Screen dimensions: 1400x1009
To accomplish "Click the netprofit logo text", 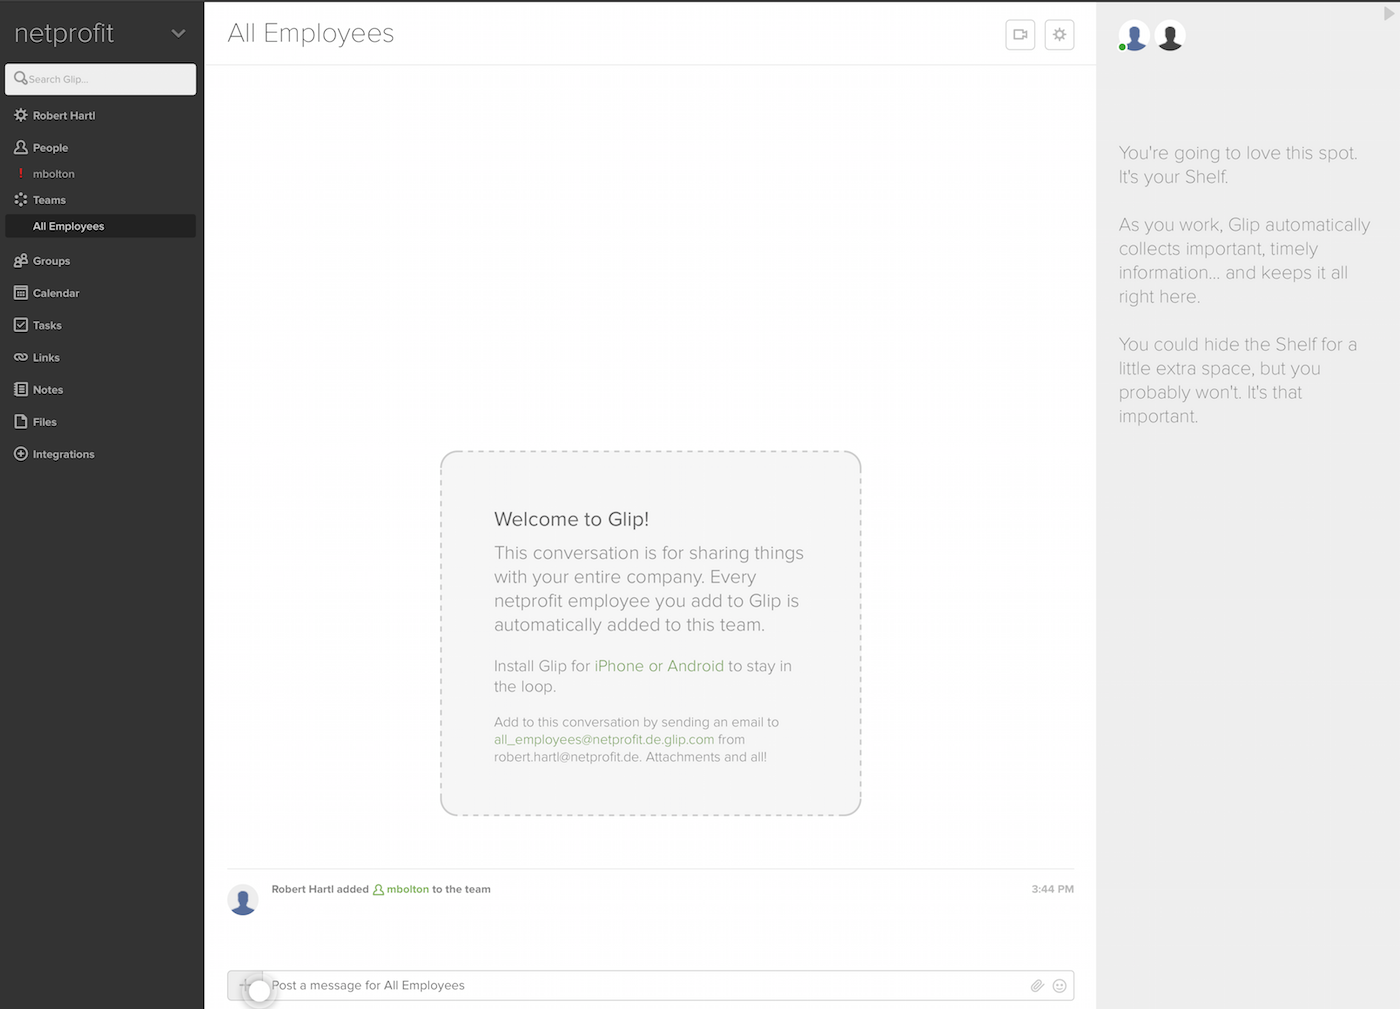I will [x=64, y=33].
